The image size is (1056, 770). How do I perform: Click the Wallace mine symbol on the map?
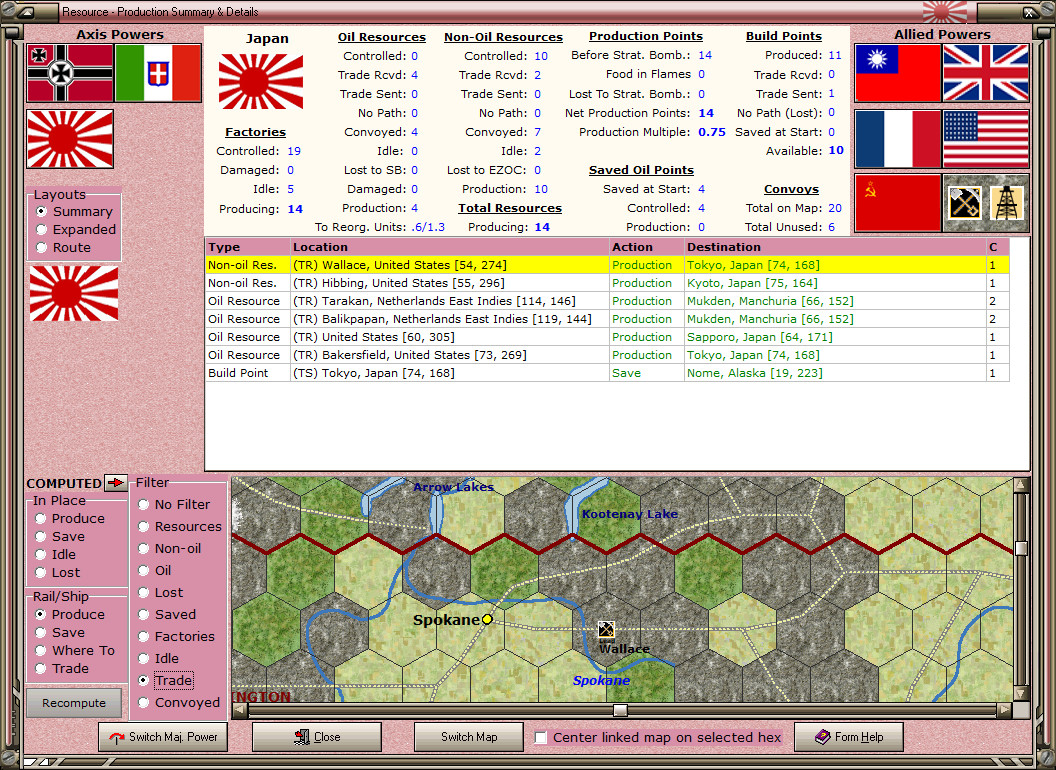point(606,630)
